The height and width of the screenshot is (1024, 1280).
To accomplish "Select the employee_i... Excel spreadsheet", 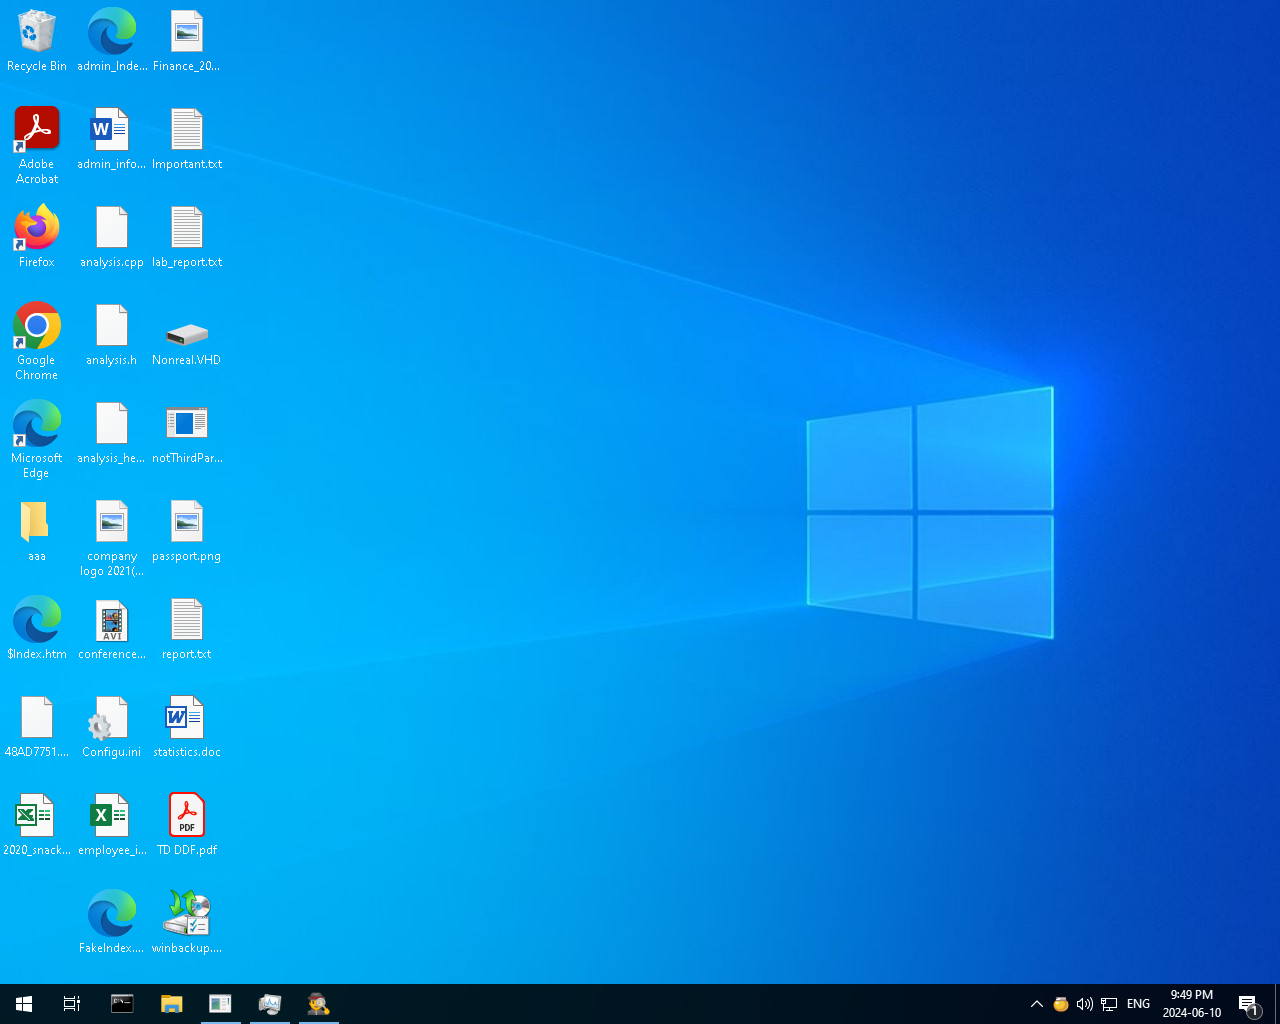I will pyautogui.click(x=112, y=825).
